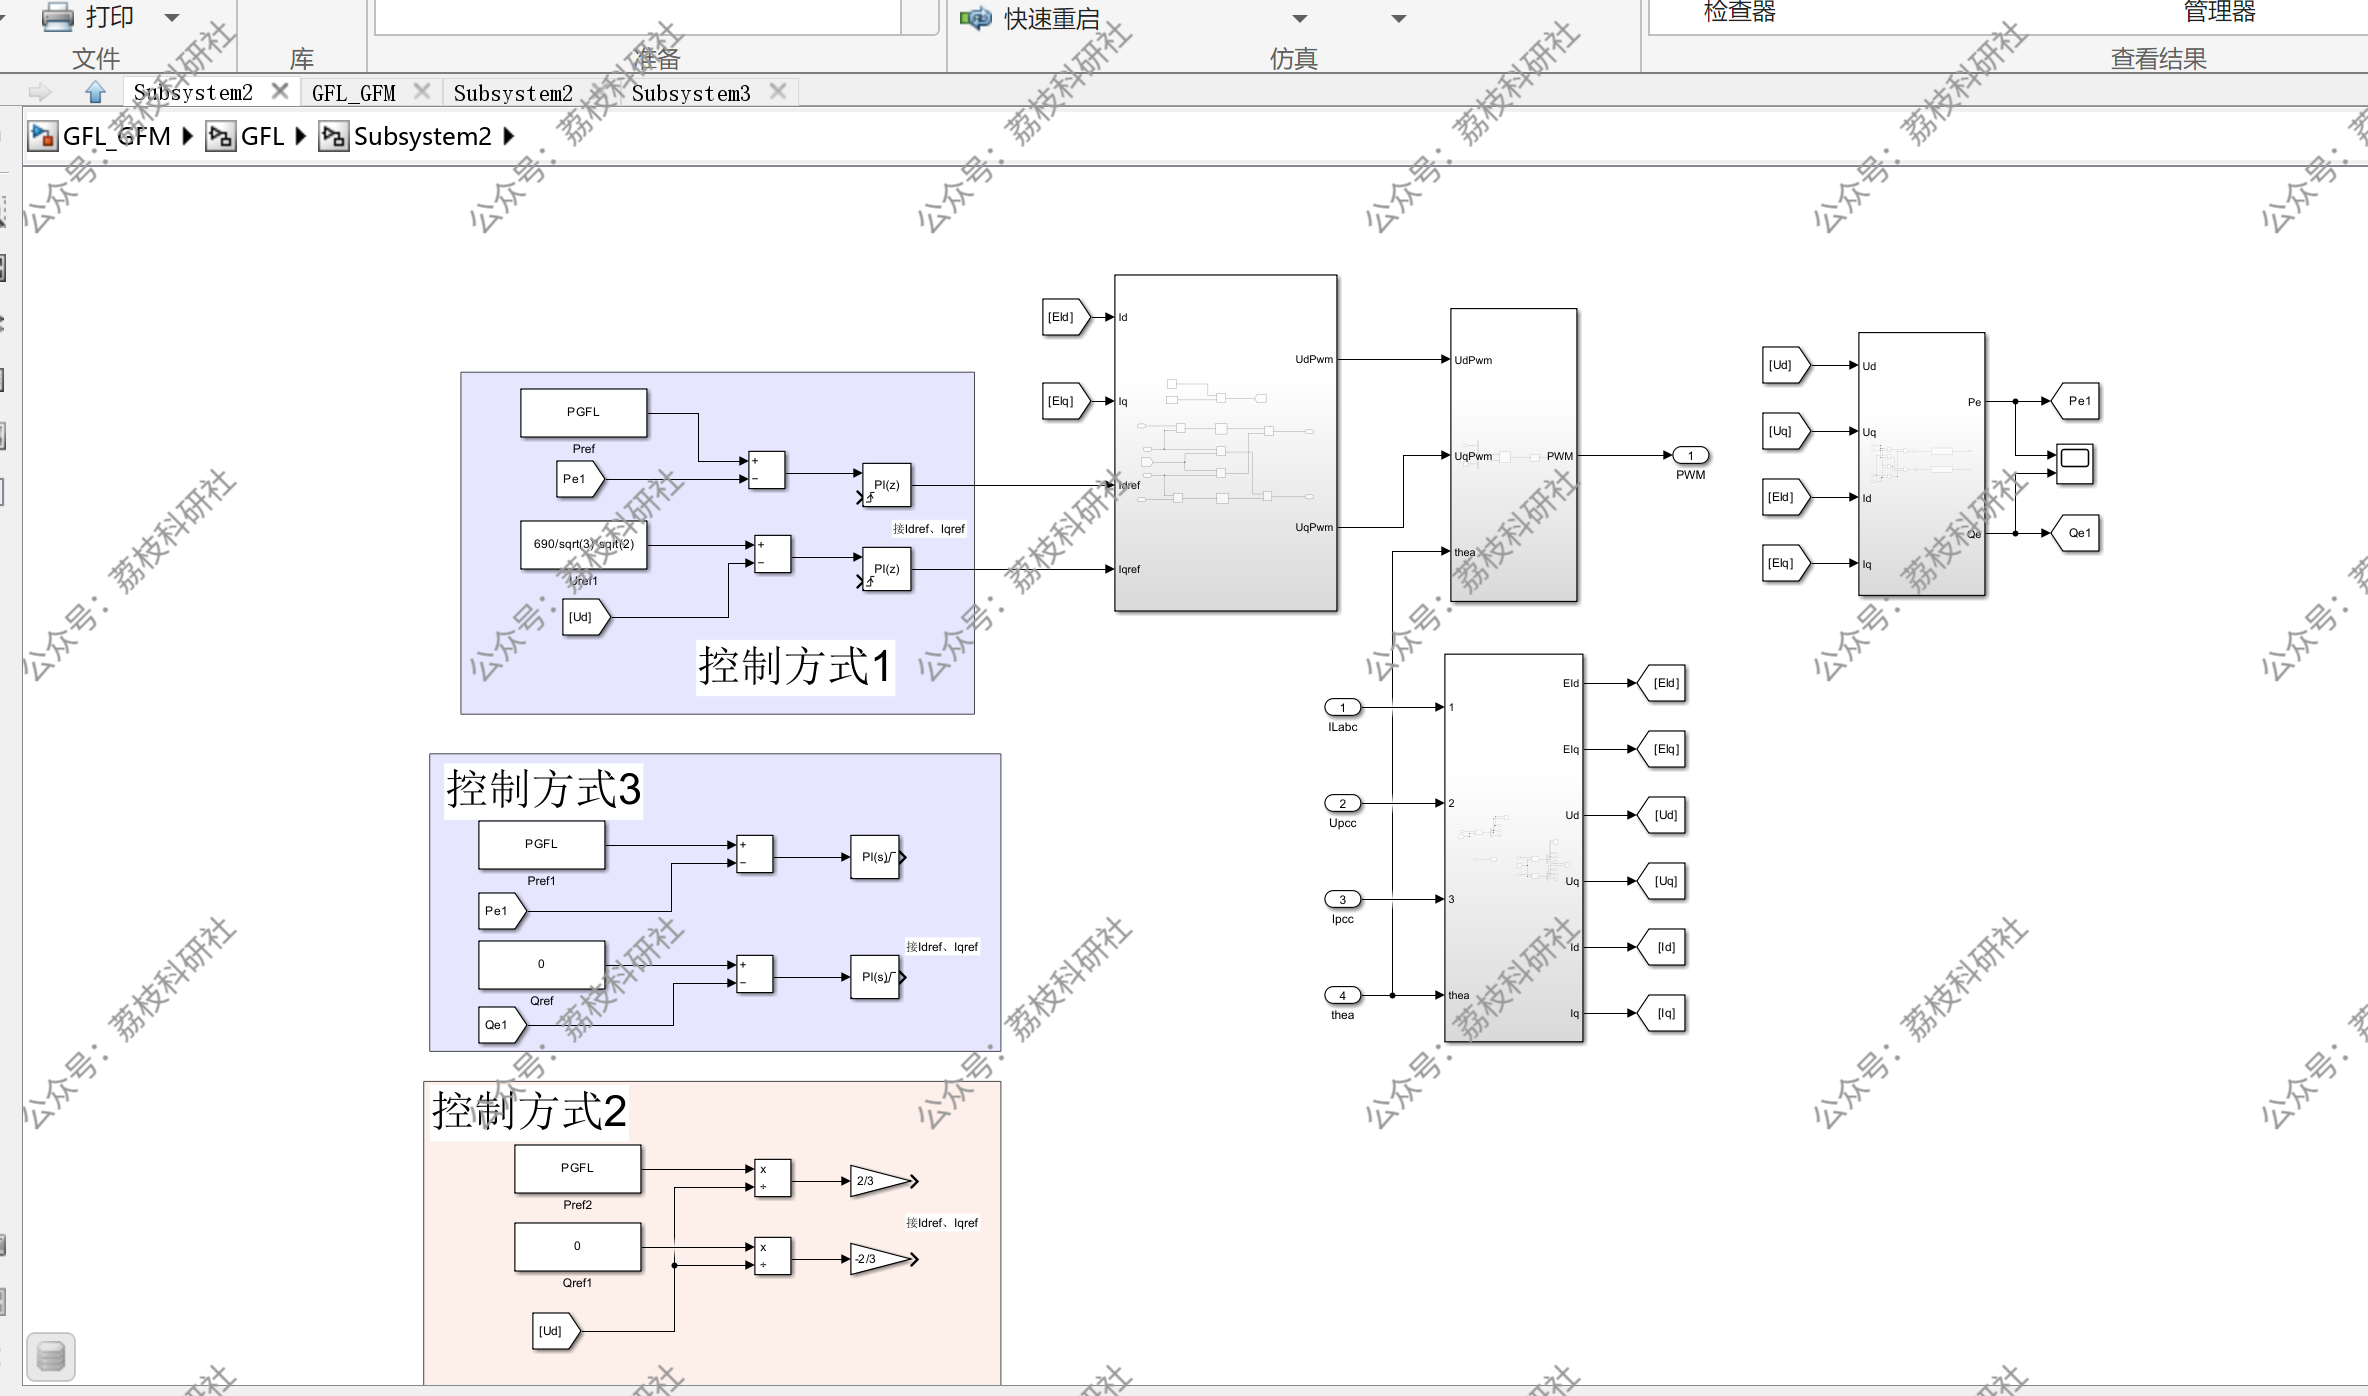Image resolution: width=2368 pixels, height=1396 pixels.
Task: Select the lower PI(z) controller block
Action: click(886, 569)
